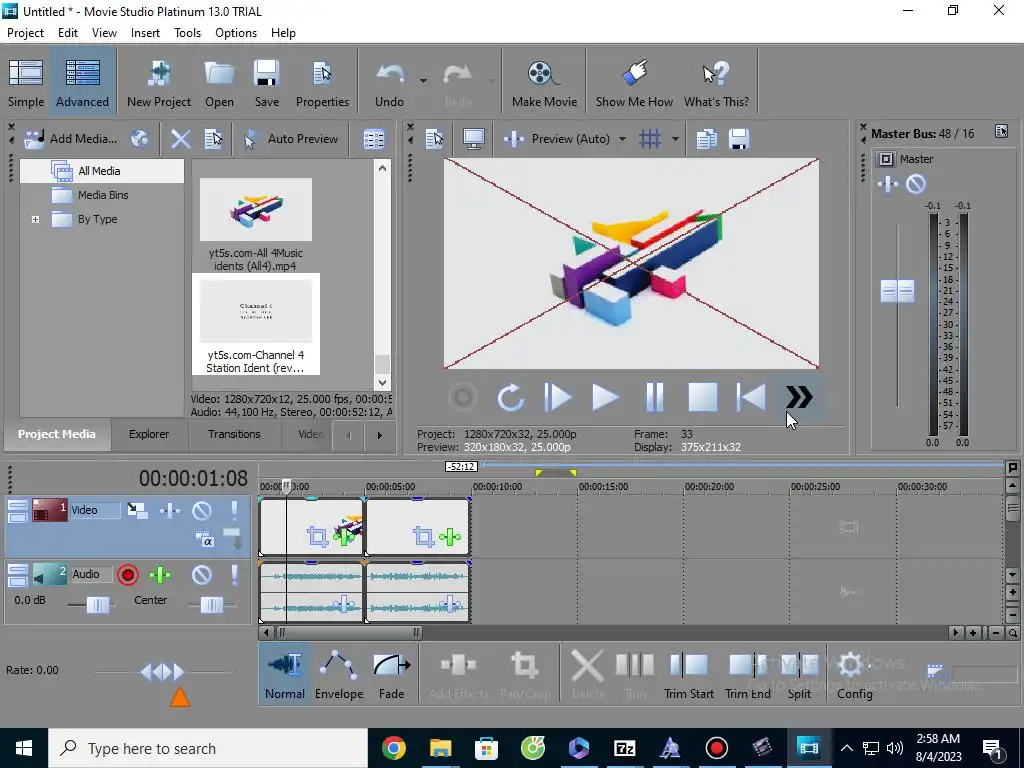Open video preview Project Properties icon
This screenshot has width=1024, height=768.
[x=434, y=138]
